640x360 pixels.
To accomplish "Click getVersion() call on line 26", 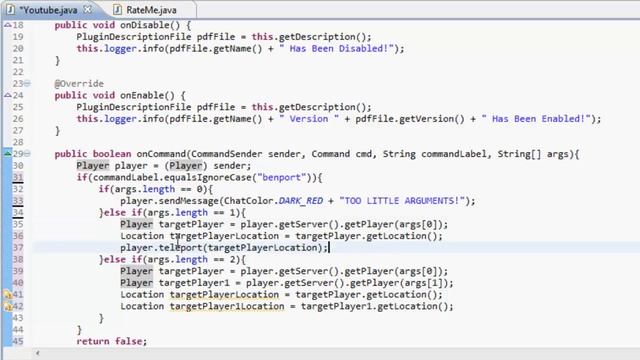I will click(432, 119).
